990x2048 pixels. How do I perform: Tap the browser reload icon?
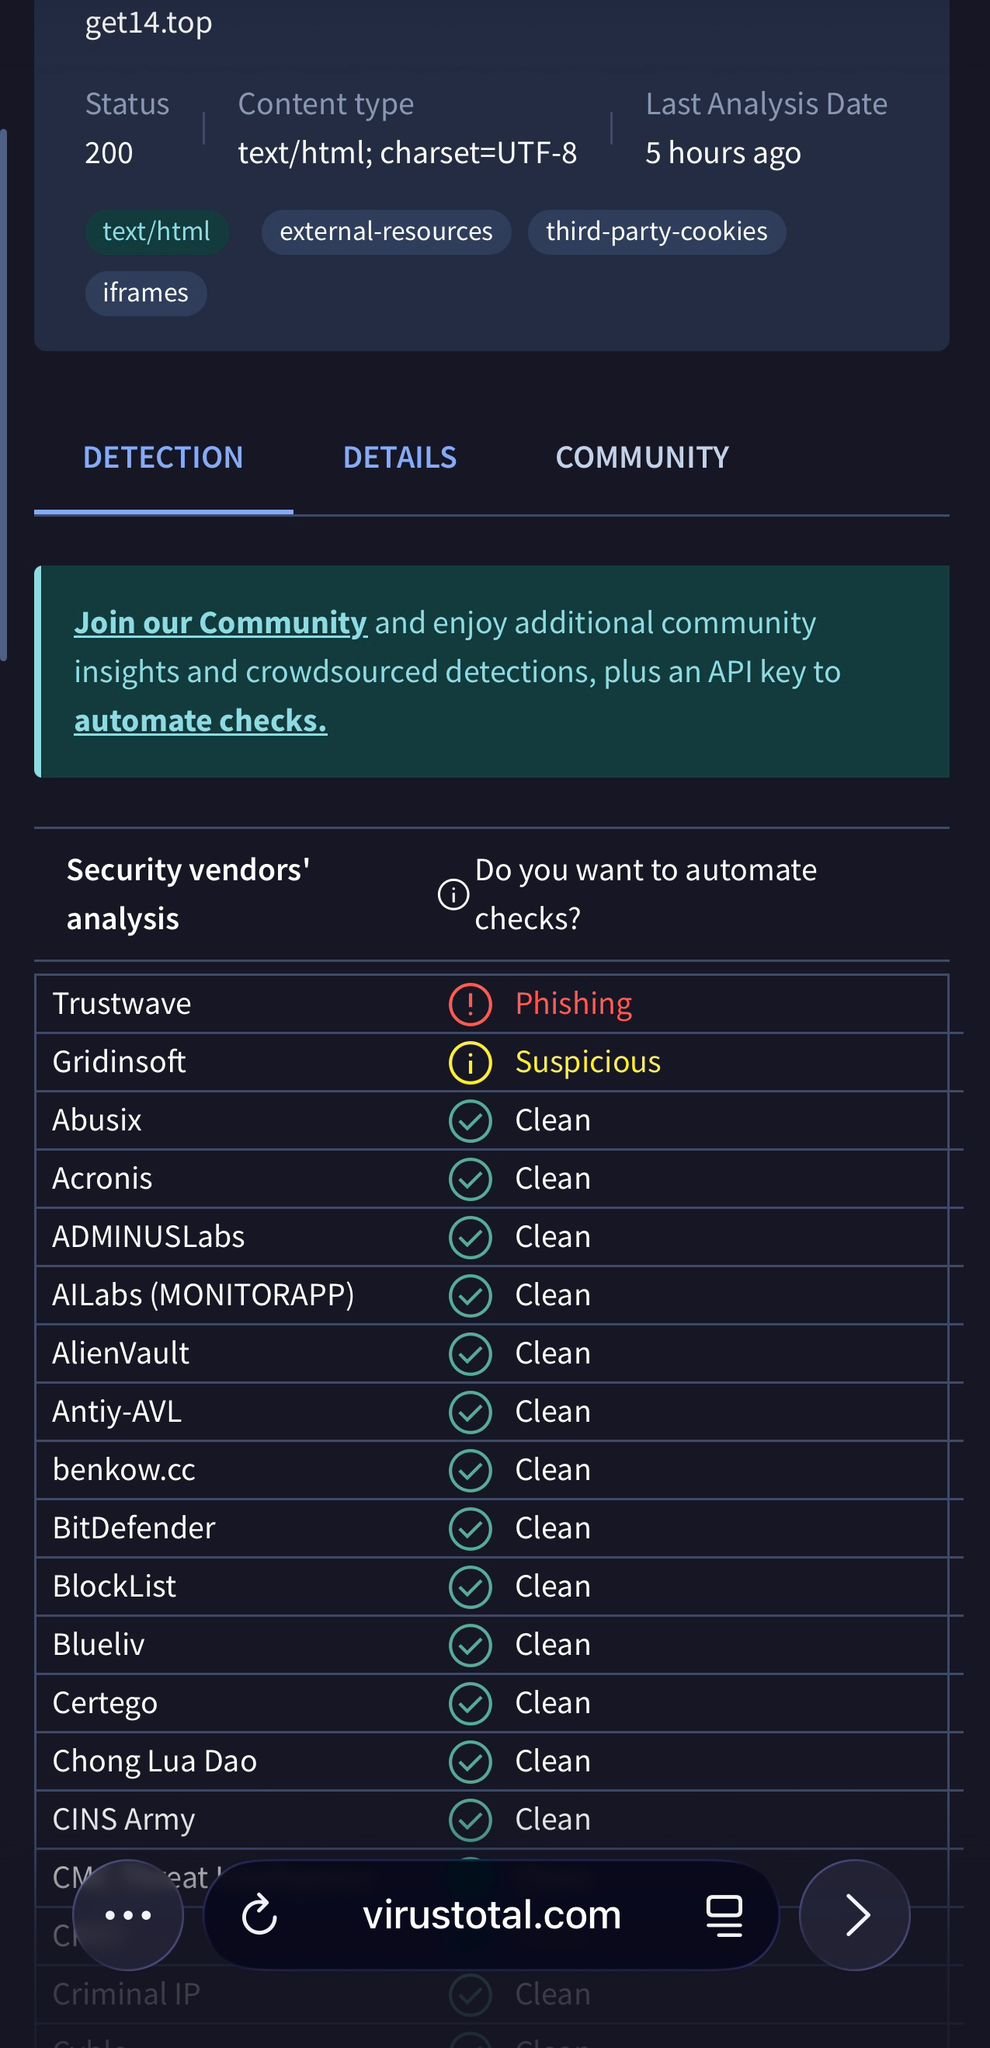tap(259, 1916)
